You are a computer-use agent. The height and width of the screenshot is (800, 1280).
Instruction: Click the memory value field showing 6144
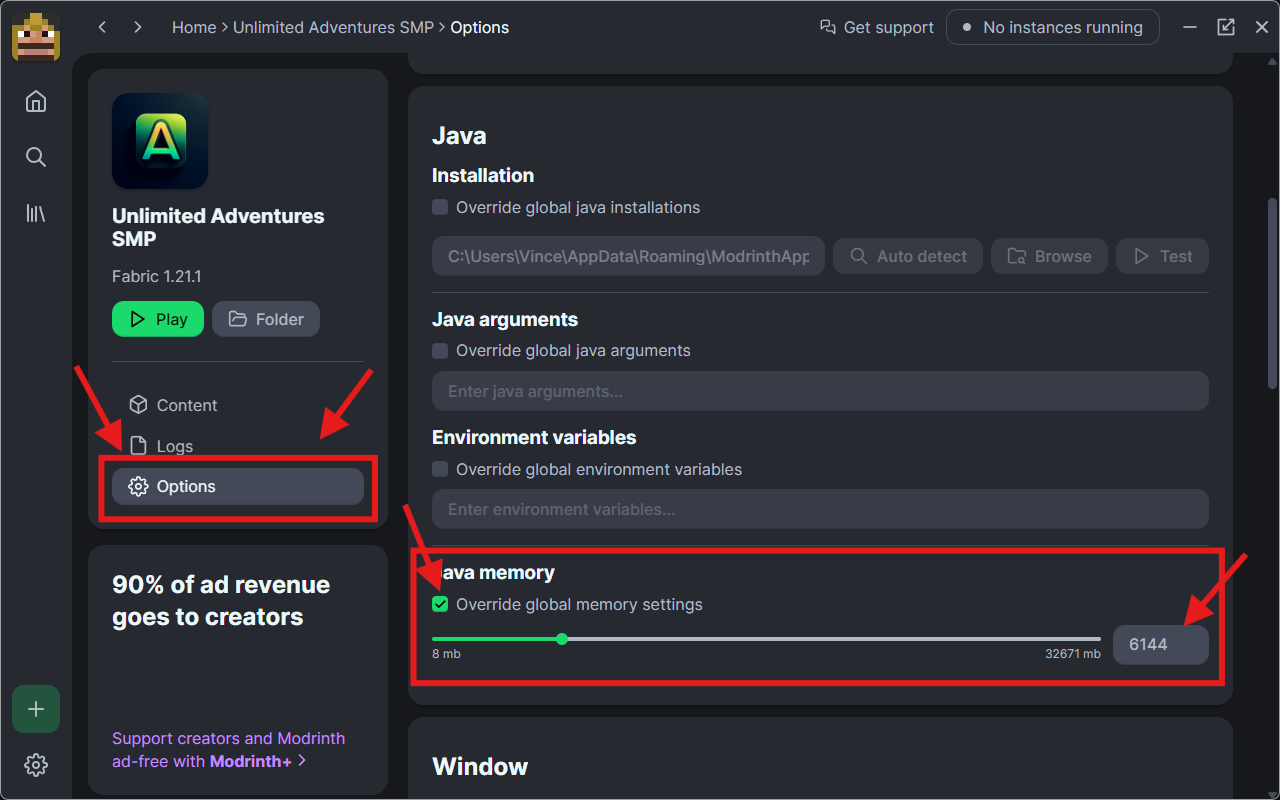(1162, 645)
